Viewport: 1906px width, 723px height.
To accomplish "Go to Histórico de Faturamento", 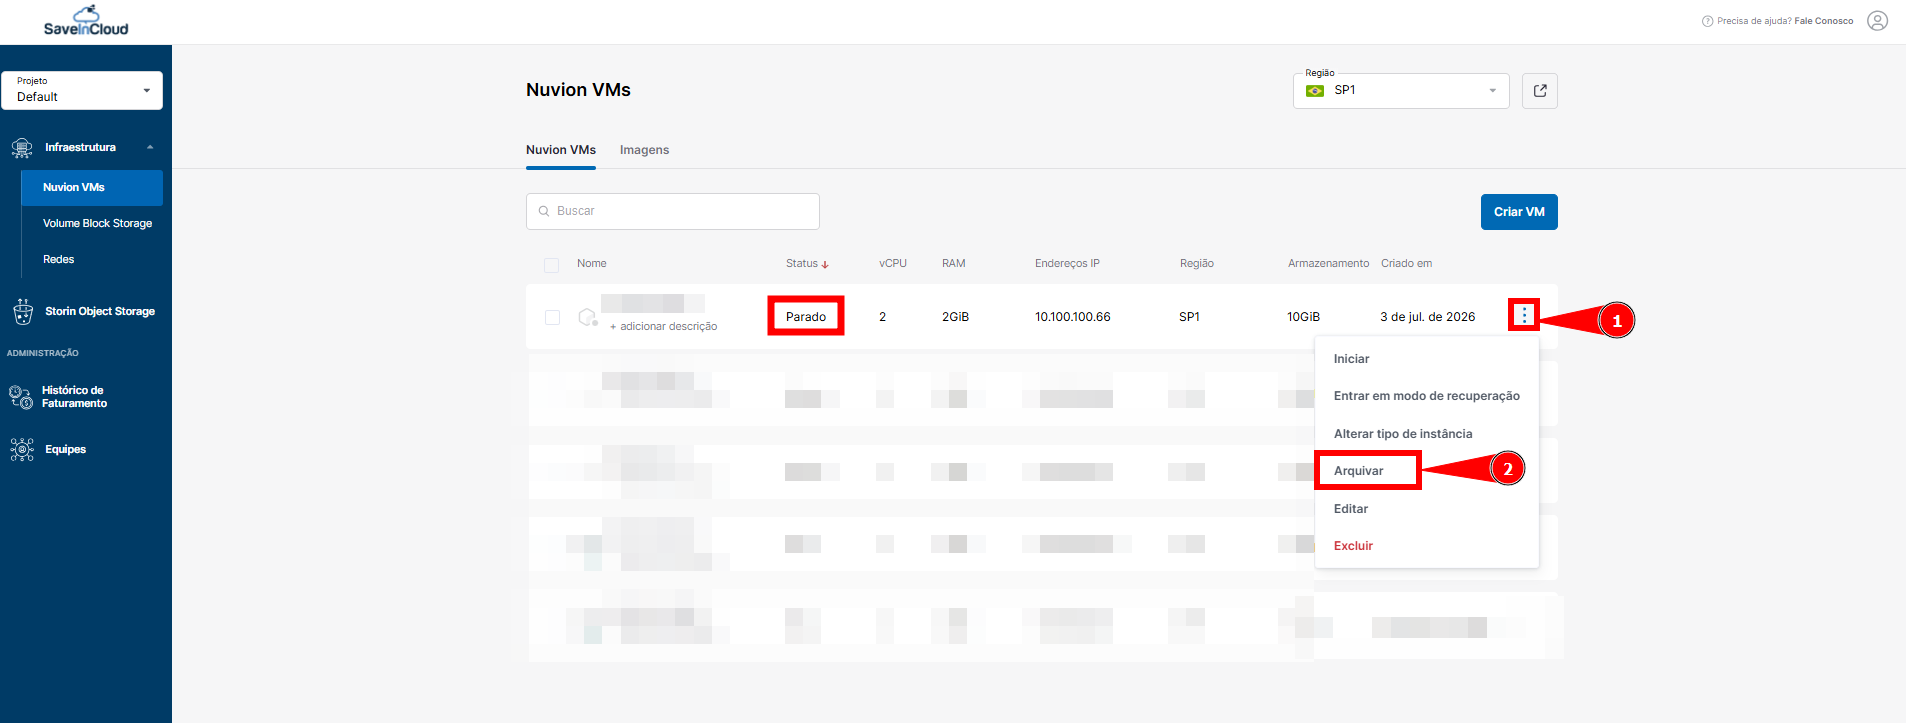I will [74, 397].
